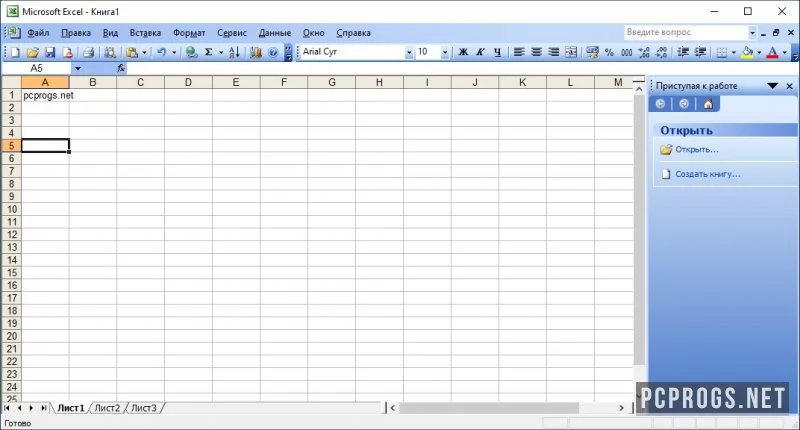Viewport: 800px width, 430px height.
Task: Pick the yellow fill color bucket
Action: pyautogui.click(x=747, y=52)
